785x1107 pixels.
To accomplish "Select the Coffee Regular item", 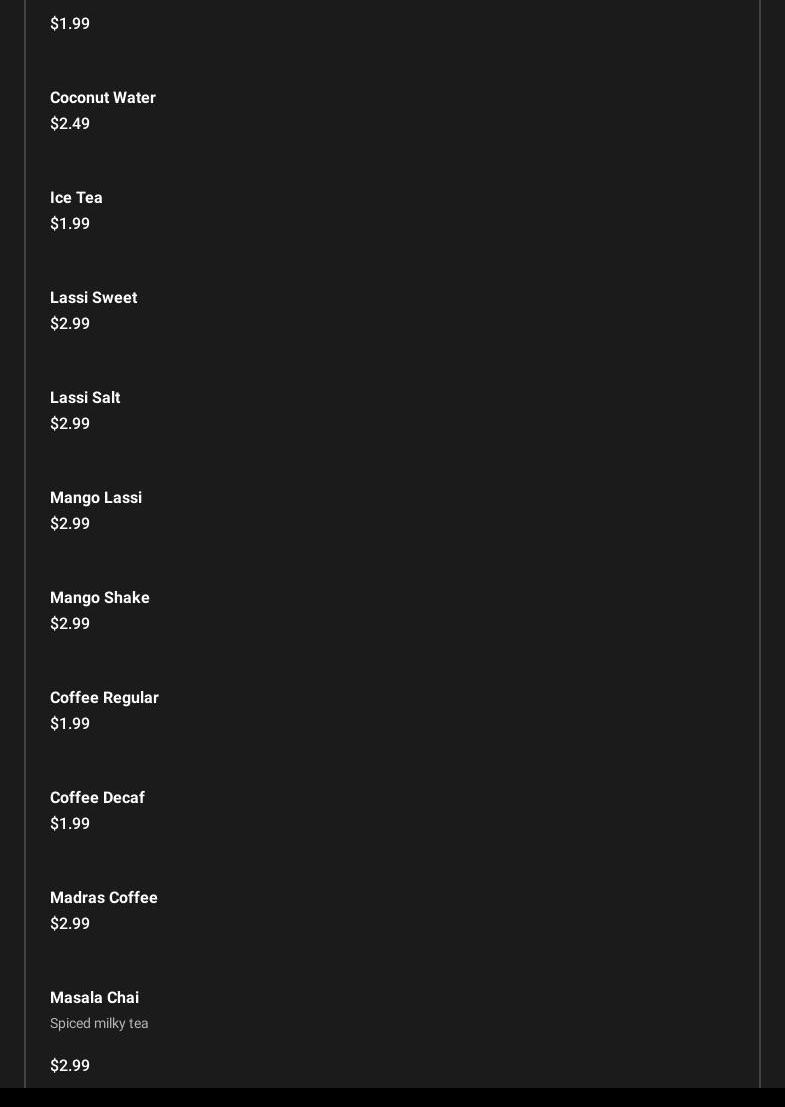I will 104,698.
